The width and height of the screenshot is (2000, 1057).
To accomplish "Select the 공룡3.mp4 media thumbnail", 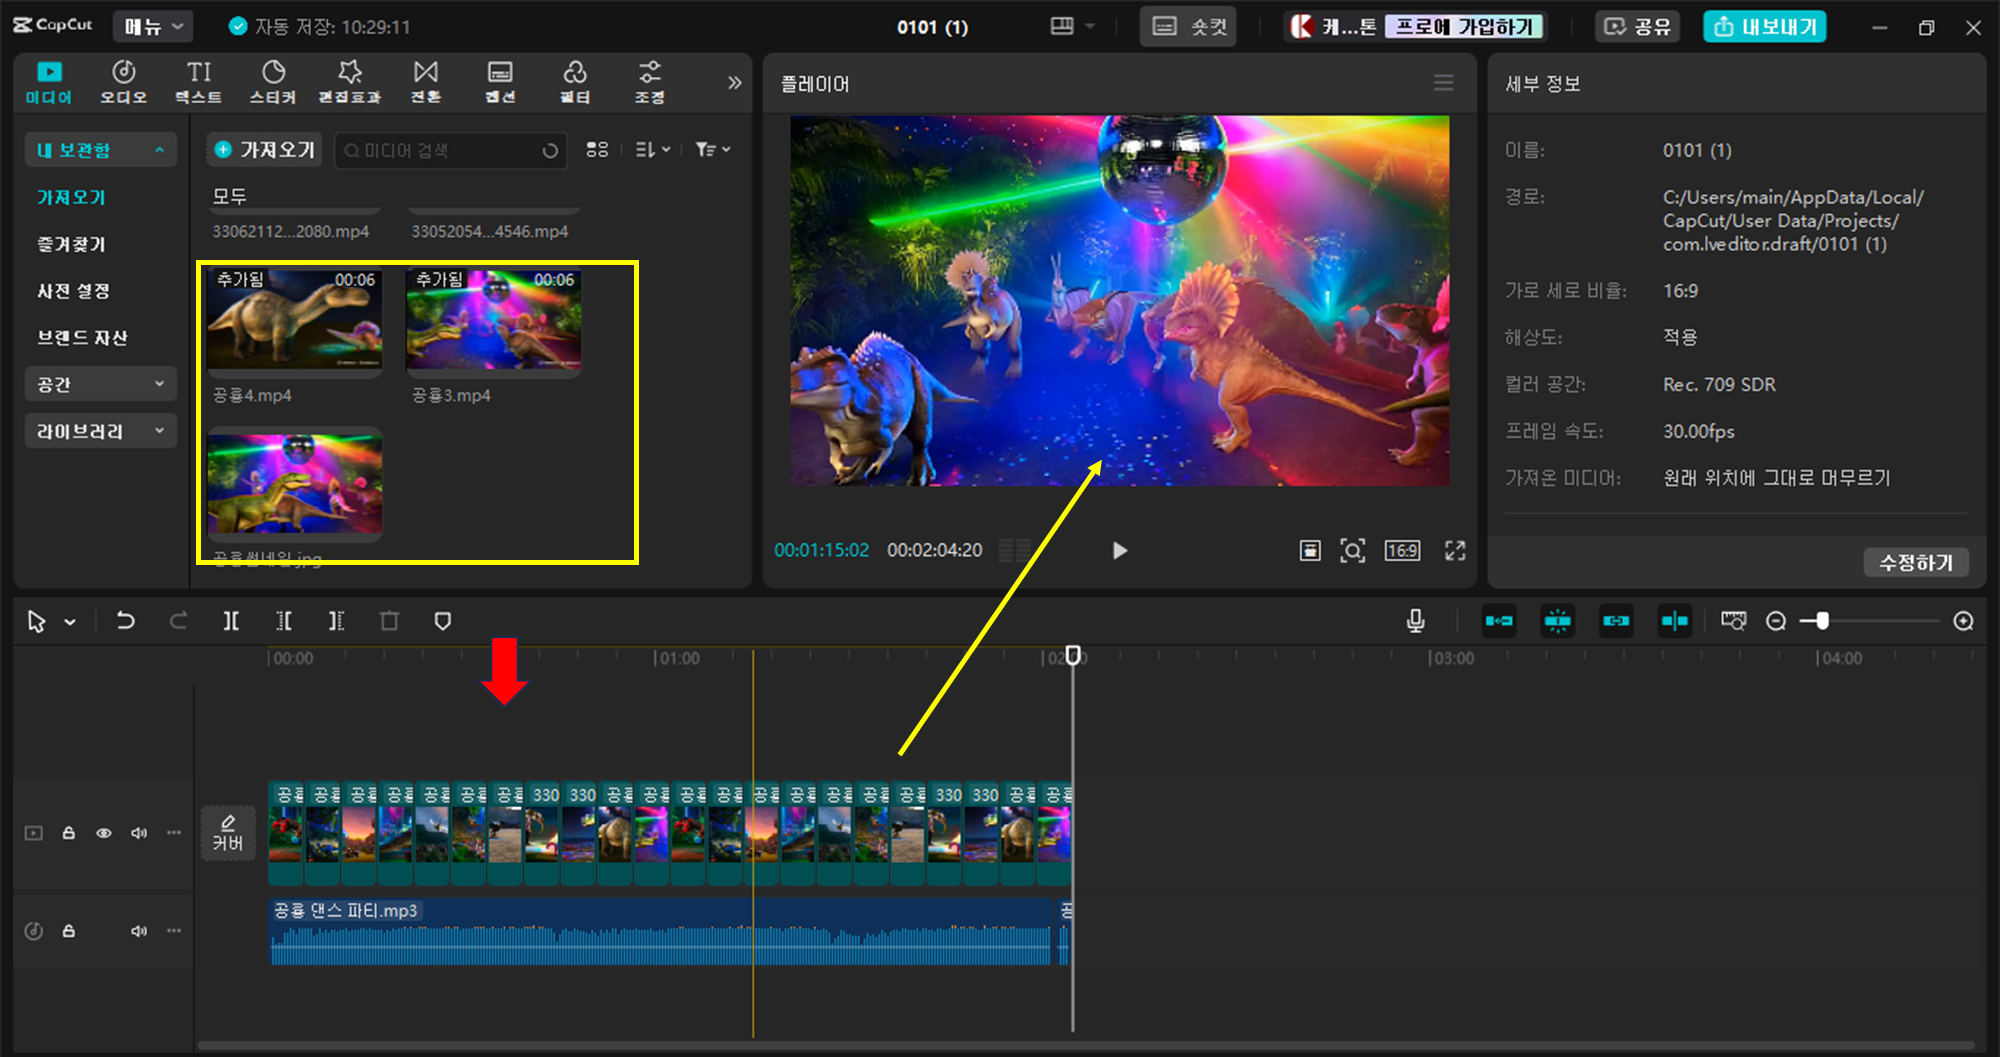I will [494, 322].
